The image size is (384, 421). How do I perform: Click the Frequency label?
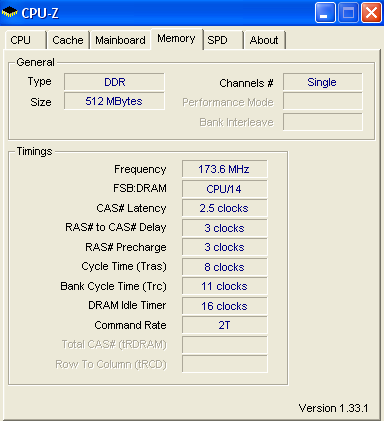140,169
